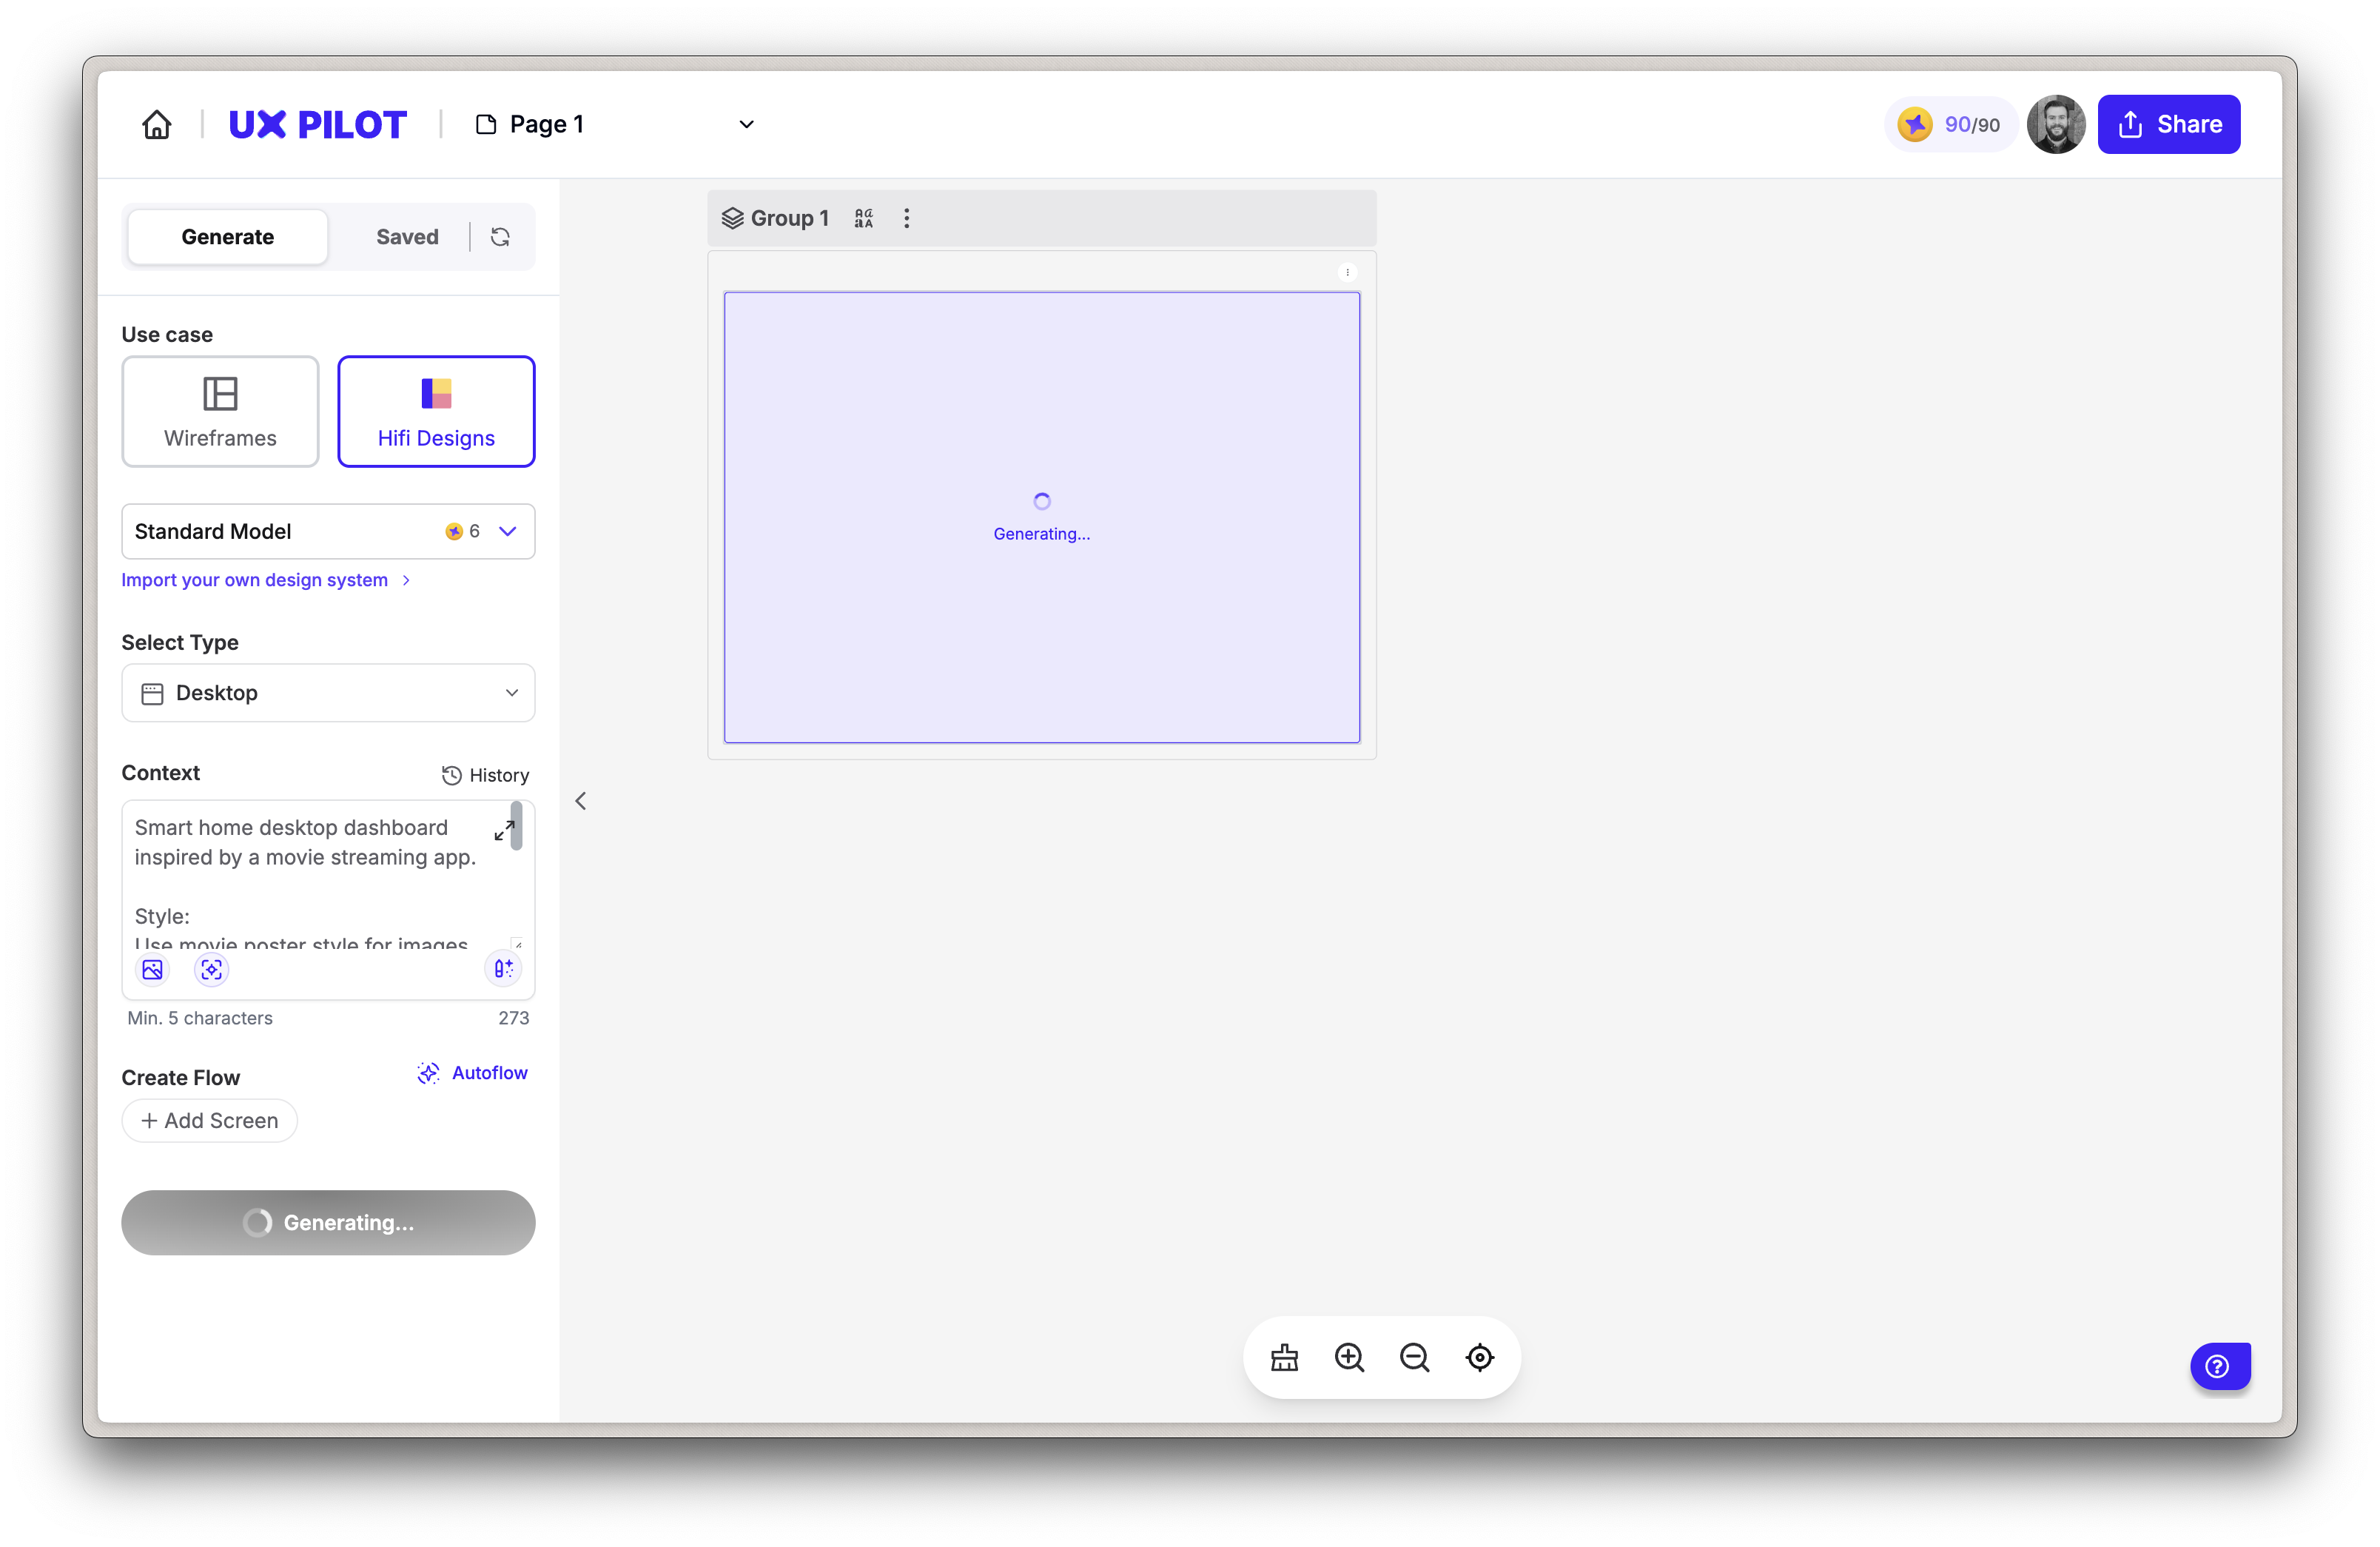Image resolution: width=2380 pixels, height=1547 pixels.
Task: Click the canvas cleanup broom icon
Action: click(1284, 1357)
